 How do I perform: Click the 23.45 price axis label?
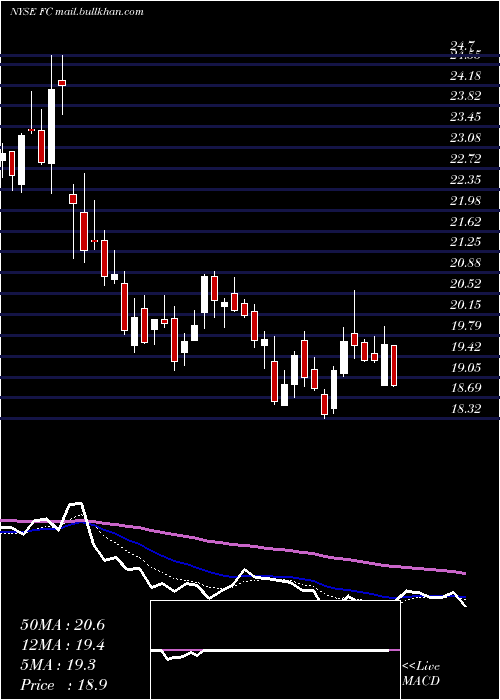pyautogui.click(x=466, y=117)
